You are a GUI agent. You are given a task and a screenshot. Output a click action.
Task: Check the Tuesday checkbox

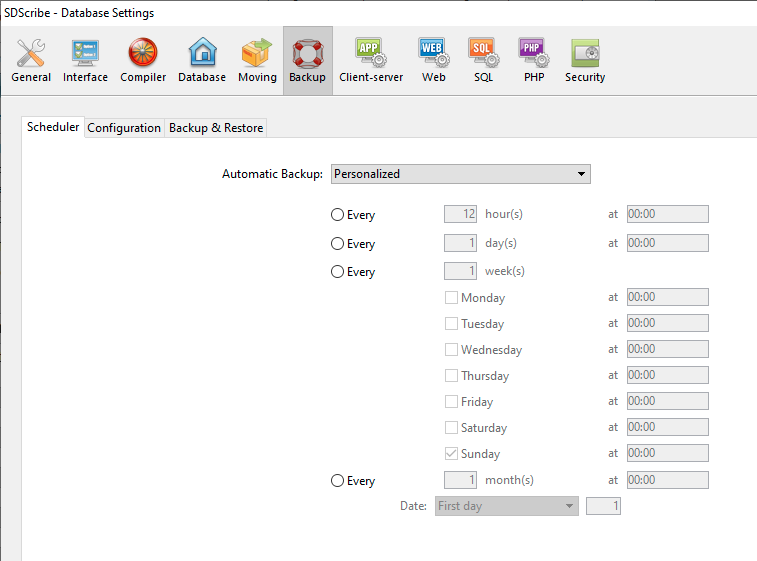point(451,323)
